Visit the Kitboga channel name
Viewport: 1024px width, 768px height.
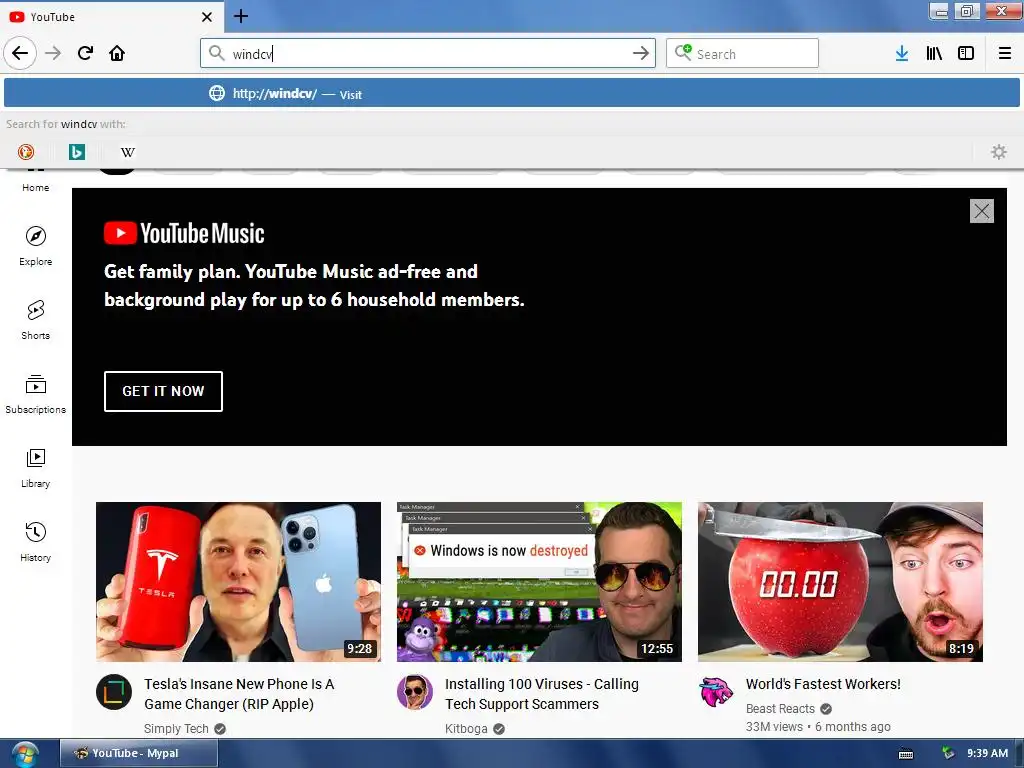466,729
